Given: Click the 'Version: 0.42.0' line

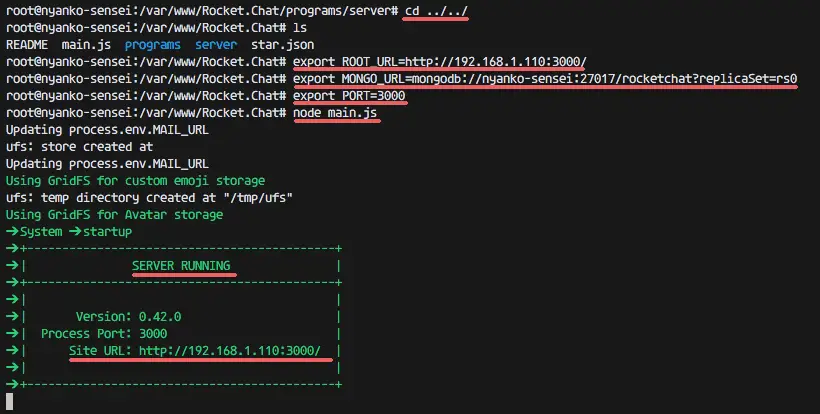Looking at the screenshot, I should [129, 317].
